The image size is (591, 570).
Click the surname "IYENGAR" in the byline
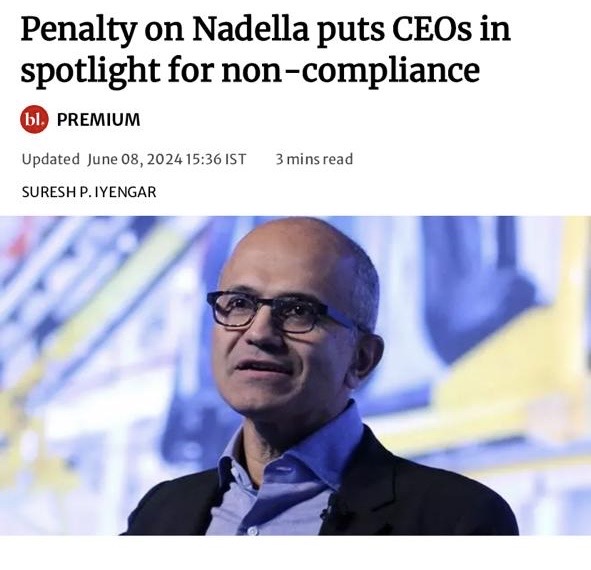(x=125, y=192)
